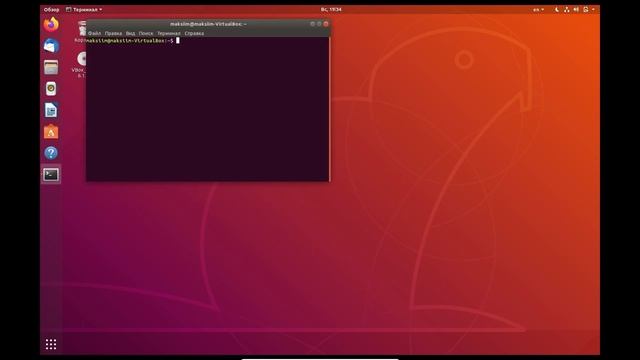Image resolution: width=640 pixels, height=360 pixels.
Task: Launch Thunderbird mail from the dock
Action: click(51, 46)
